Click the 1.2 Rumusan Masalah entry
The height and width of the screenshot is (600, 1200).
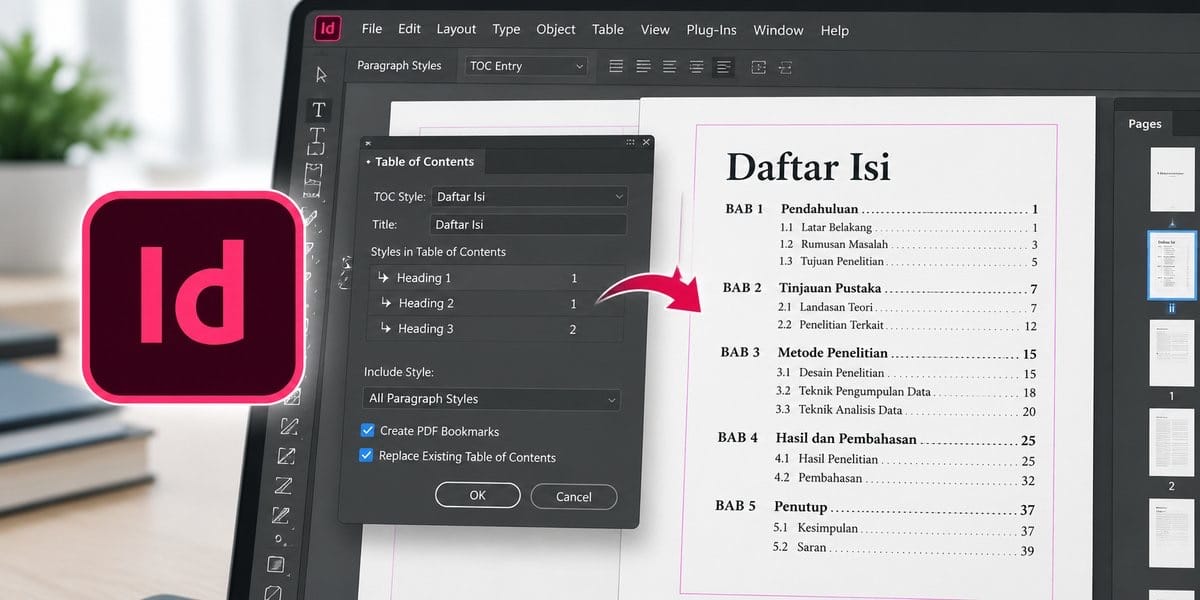[908, 245]
